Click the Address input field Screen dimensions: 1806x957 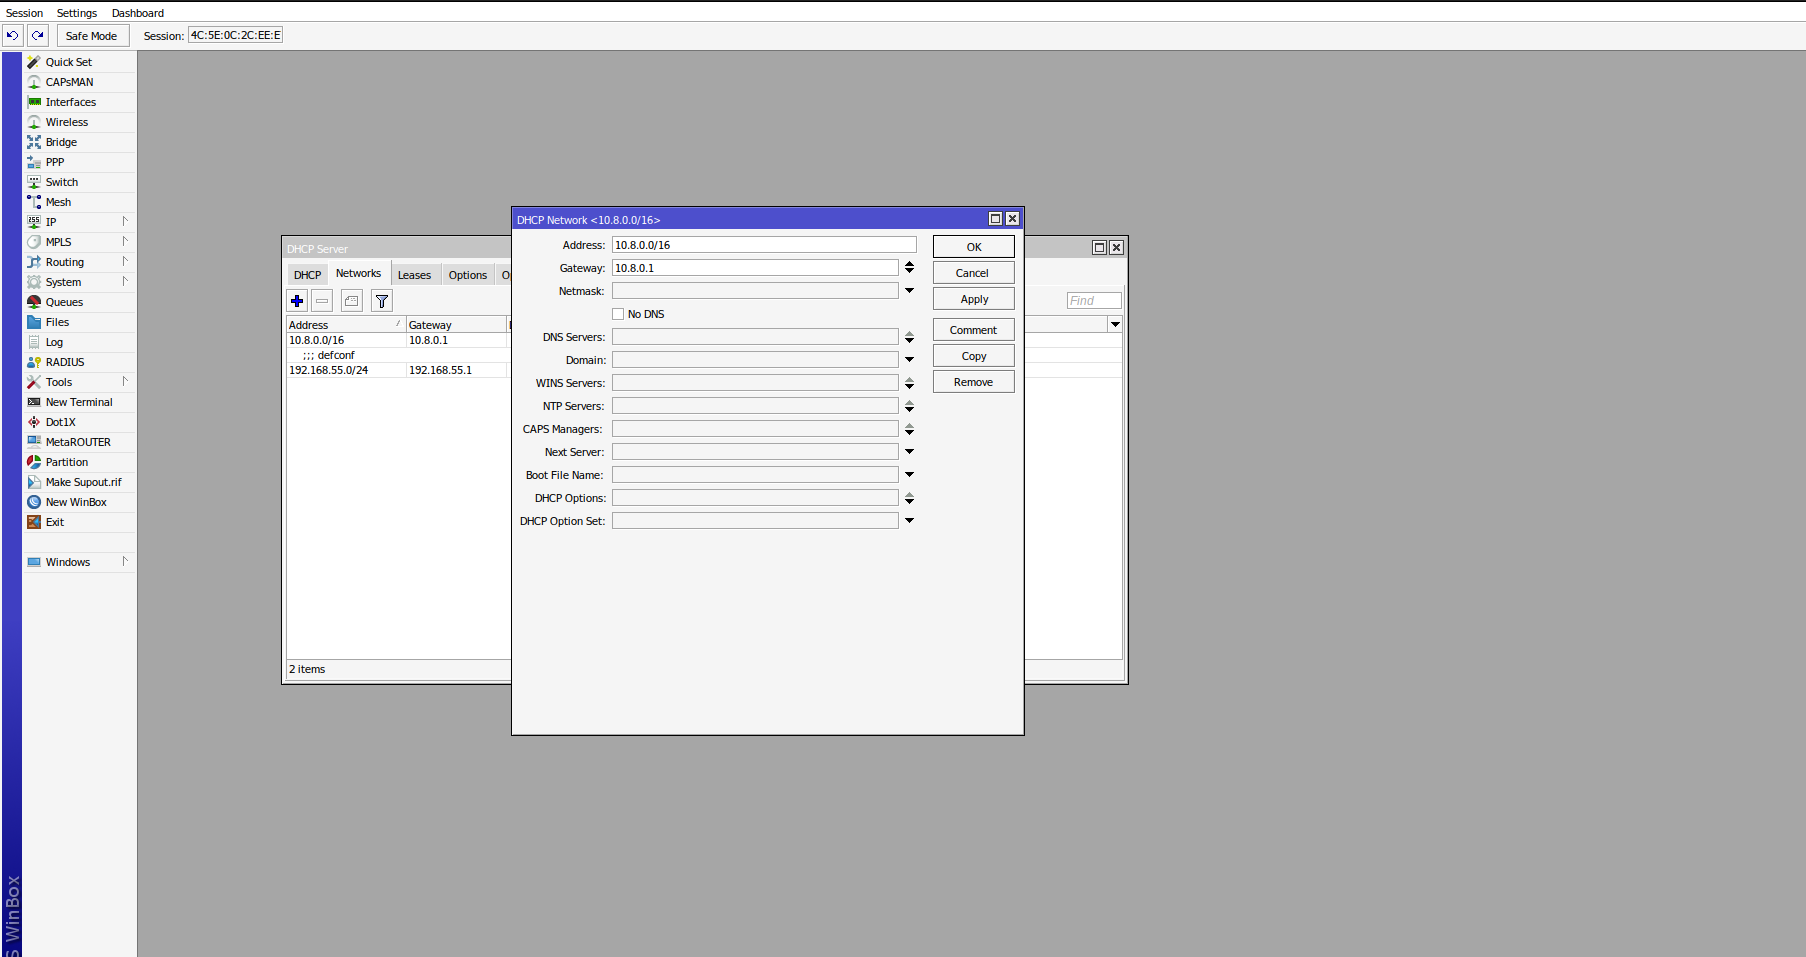pos(763,245)
